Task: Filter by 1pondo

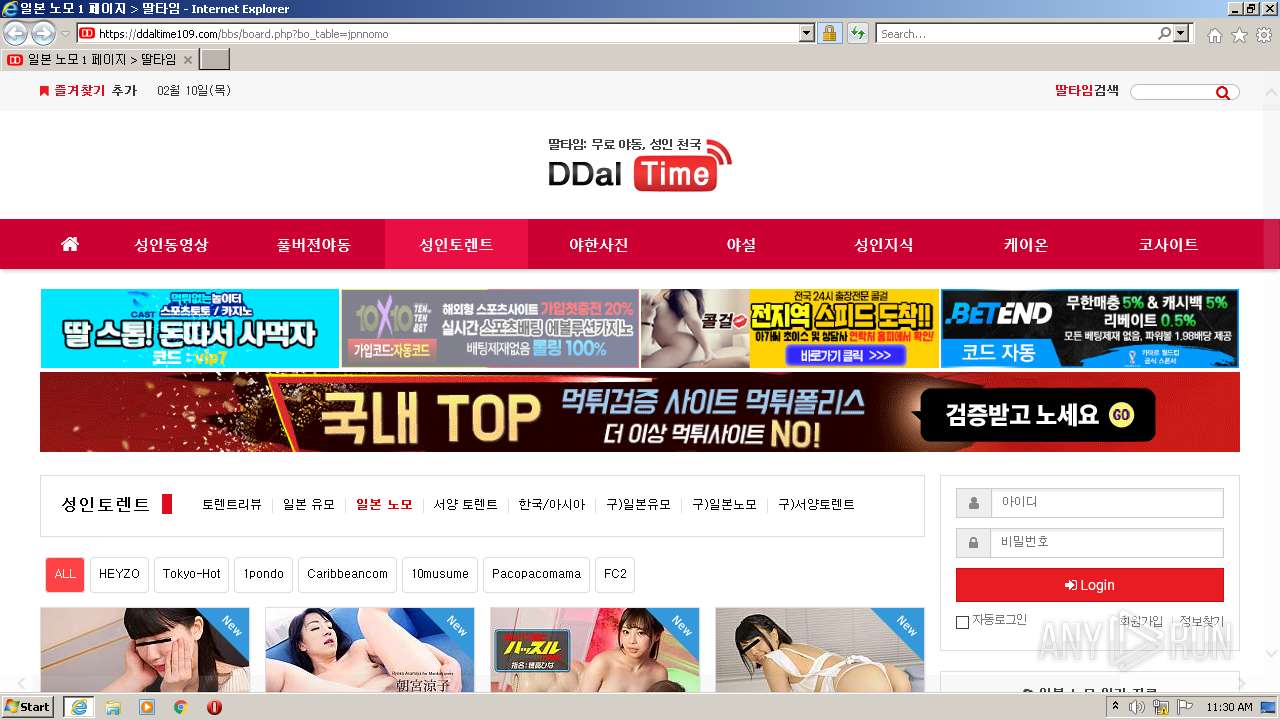Action: (x=264, y=574)
